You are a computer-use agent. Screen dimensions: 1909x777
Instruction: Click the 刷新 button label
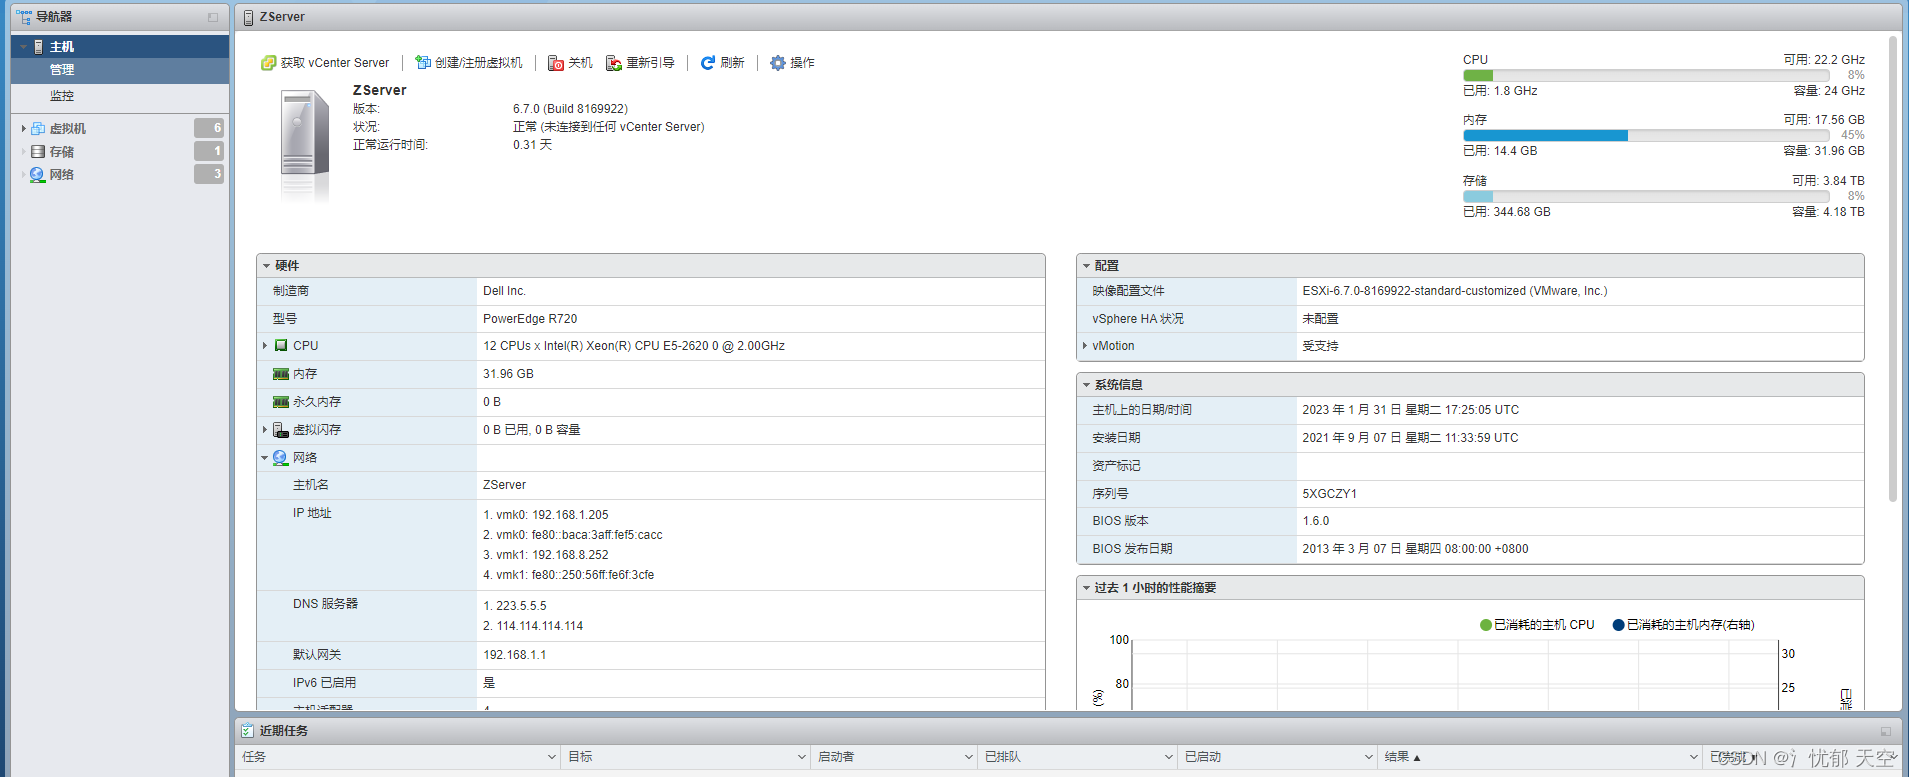732,63
